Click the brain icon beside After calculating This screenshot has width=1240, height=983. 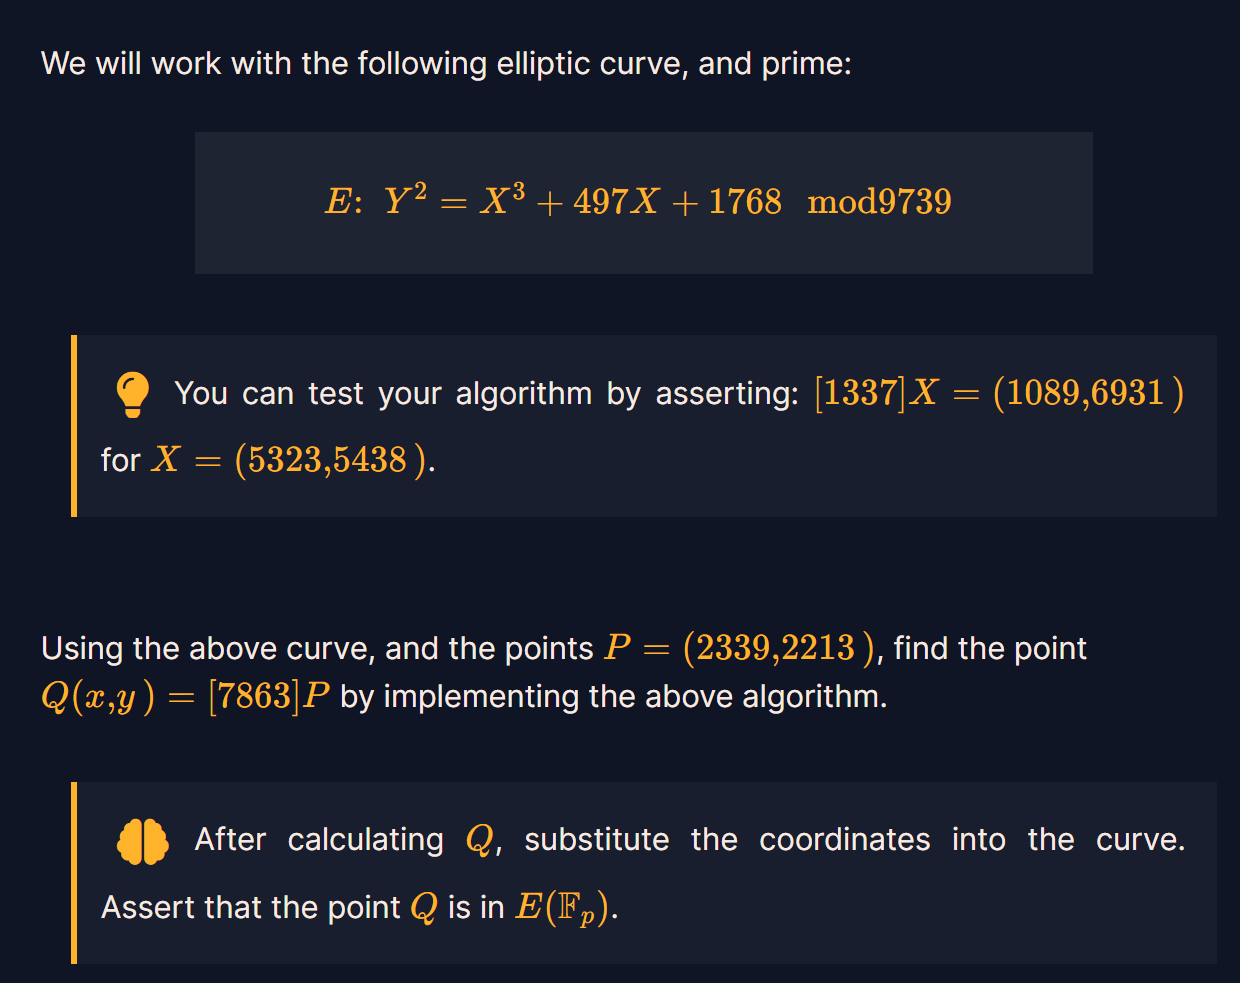pyautogui.click(x=143, y=841)
